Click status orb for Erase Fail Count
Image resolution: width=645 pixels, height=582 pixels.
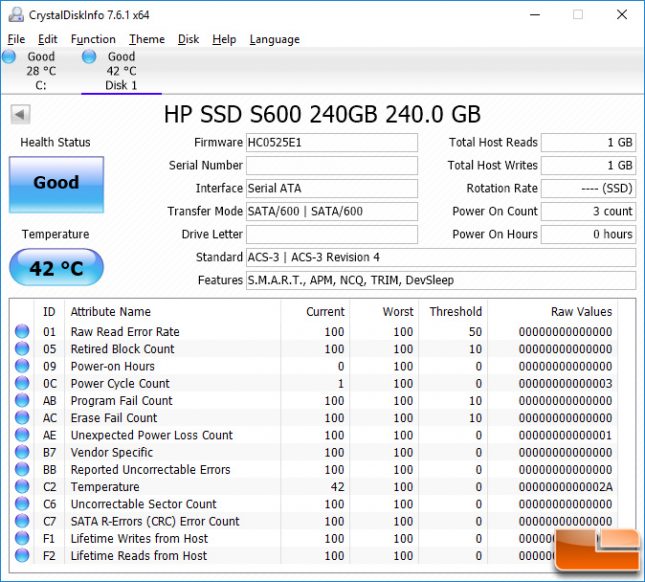point(22,418)
